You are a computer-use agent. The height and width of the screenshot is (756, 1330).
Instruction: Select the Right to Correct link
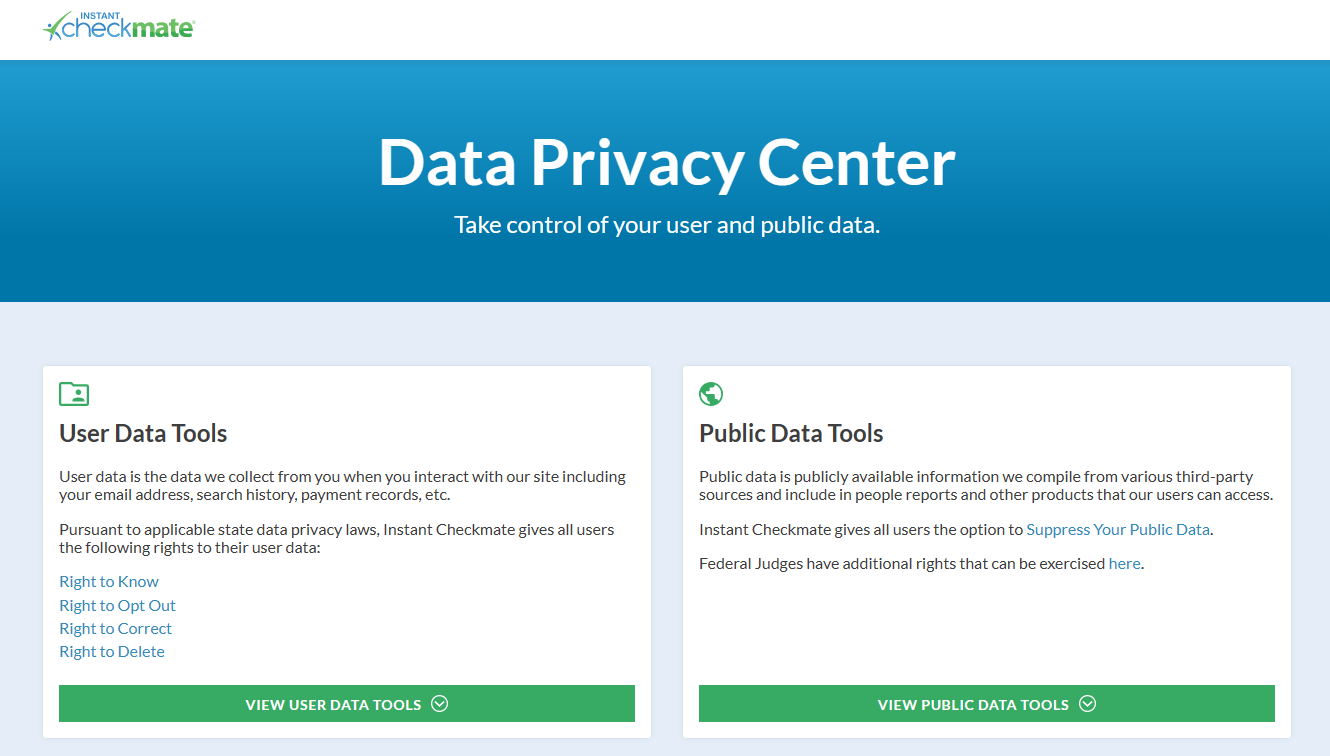pos(115,628)
